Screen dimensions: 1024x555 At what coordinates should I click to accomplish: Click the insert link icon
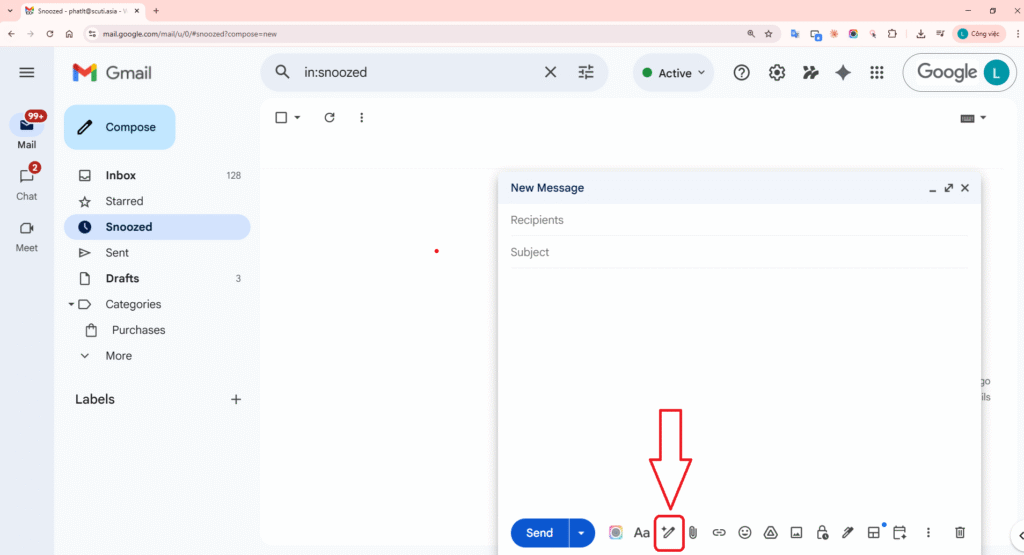coord(719,533)
